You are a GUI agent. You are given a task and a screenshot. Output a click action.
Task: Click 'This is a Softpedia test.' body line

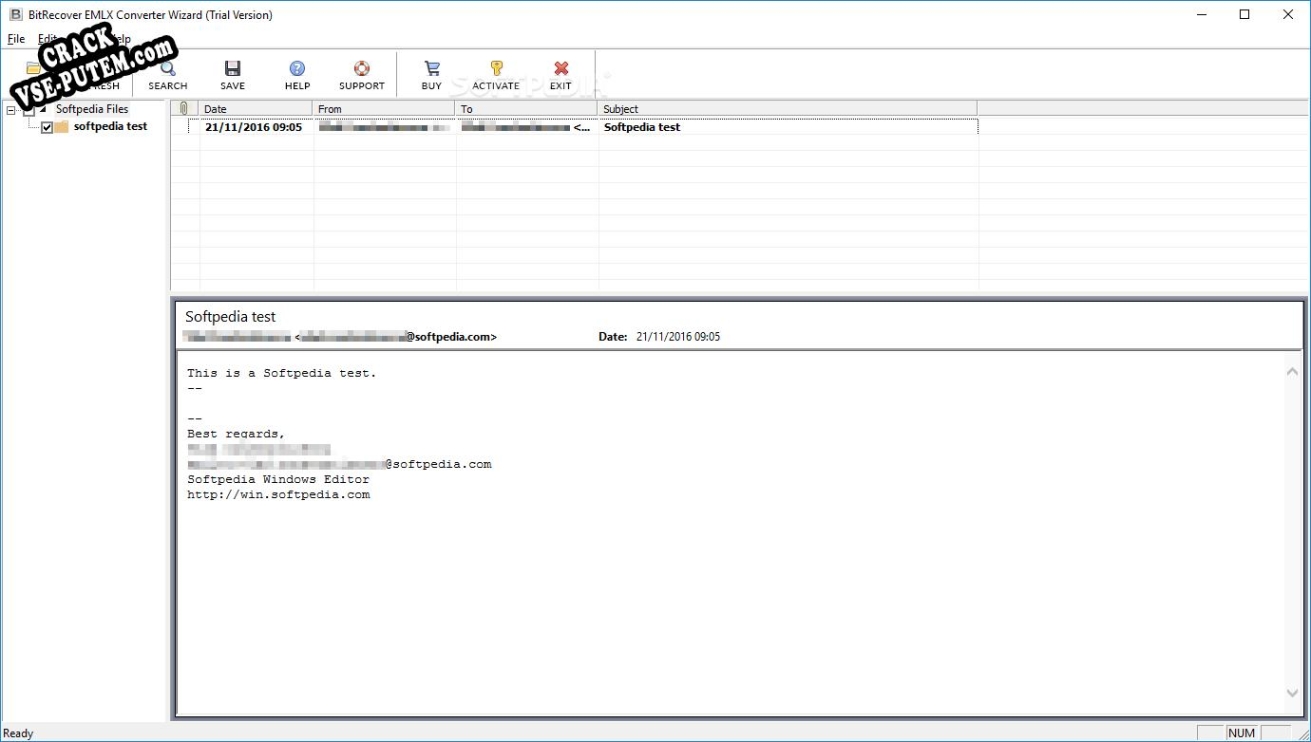(x=282, y=373)
